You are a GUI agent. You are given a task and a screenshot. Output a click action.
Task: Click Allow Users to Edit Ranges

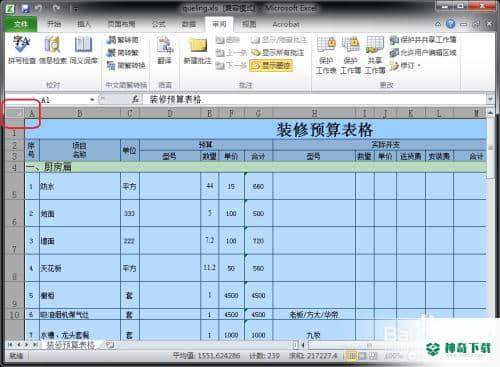coord(423,52)
